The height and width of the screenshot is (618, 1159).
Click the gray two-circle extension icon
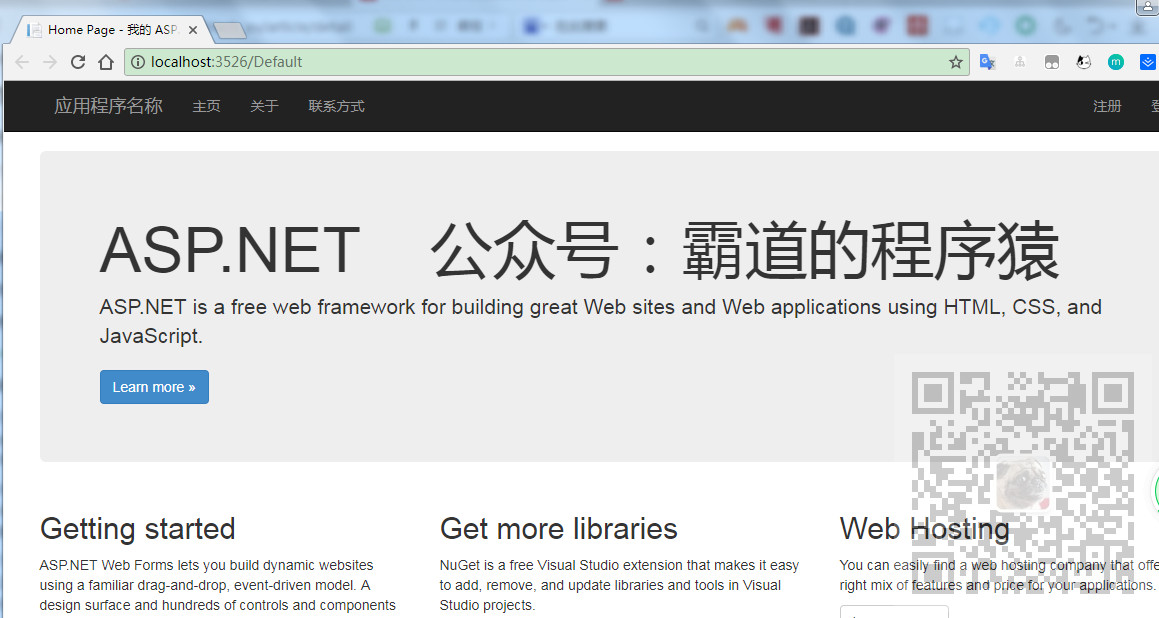(1052, 61)
